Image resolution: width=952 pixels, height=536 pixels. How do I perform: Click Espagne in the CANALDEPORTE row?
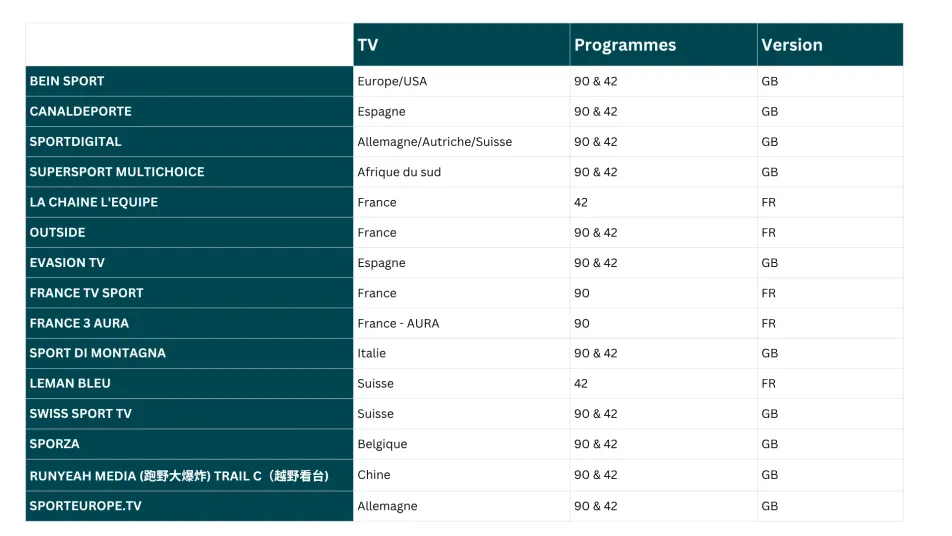[x=381, y=112]
